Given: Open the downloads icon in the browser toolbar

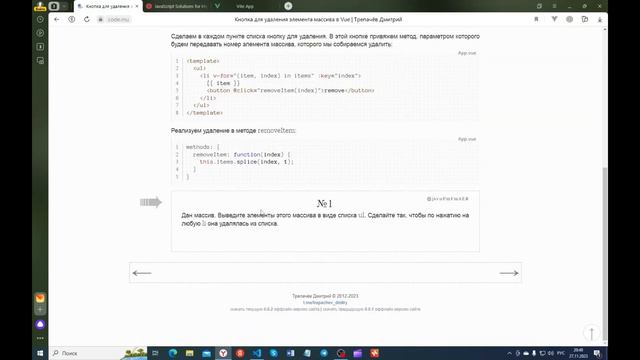Looking at the screenshot, I should coord(600,19).
